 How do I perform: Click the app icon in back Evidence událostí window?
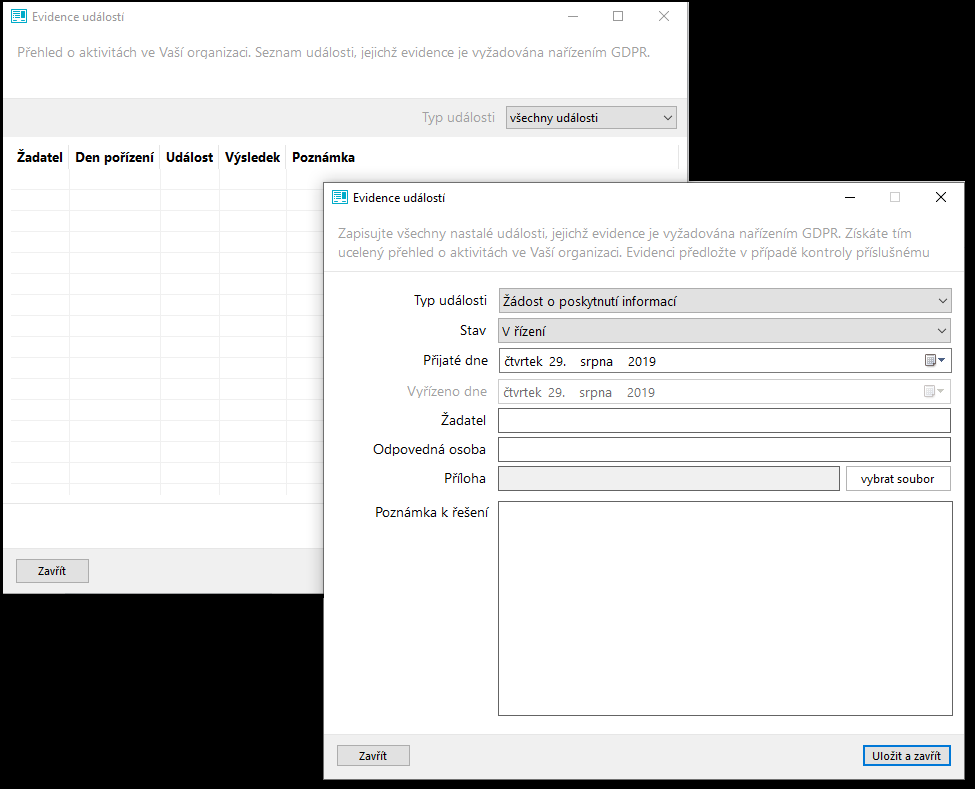pos(19,16)
